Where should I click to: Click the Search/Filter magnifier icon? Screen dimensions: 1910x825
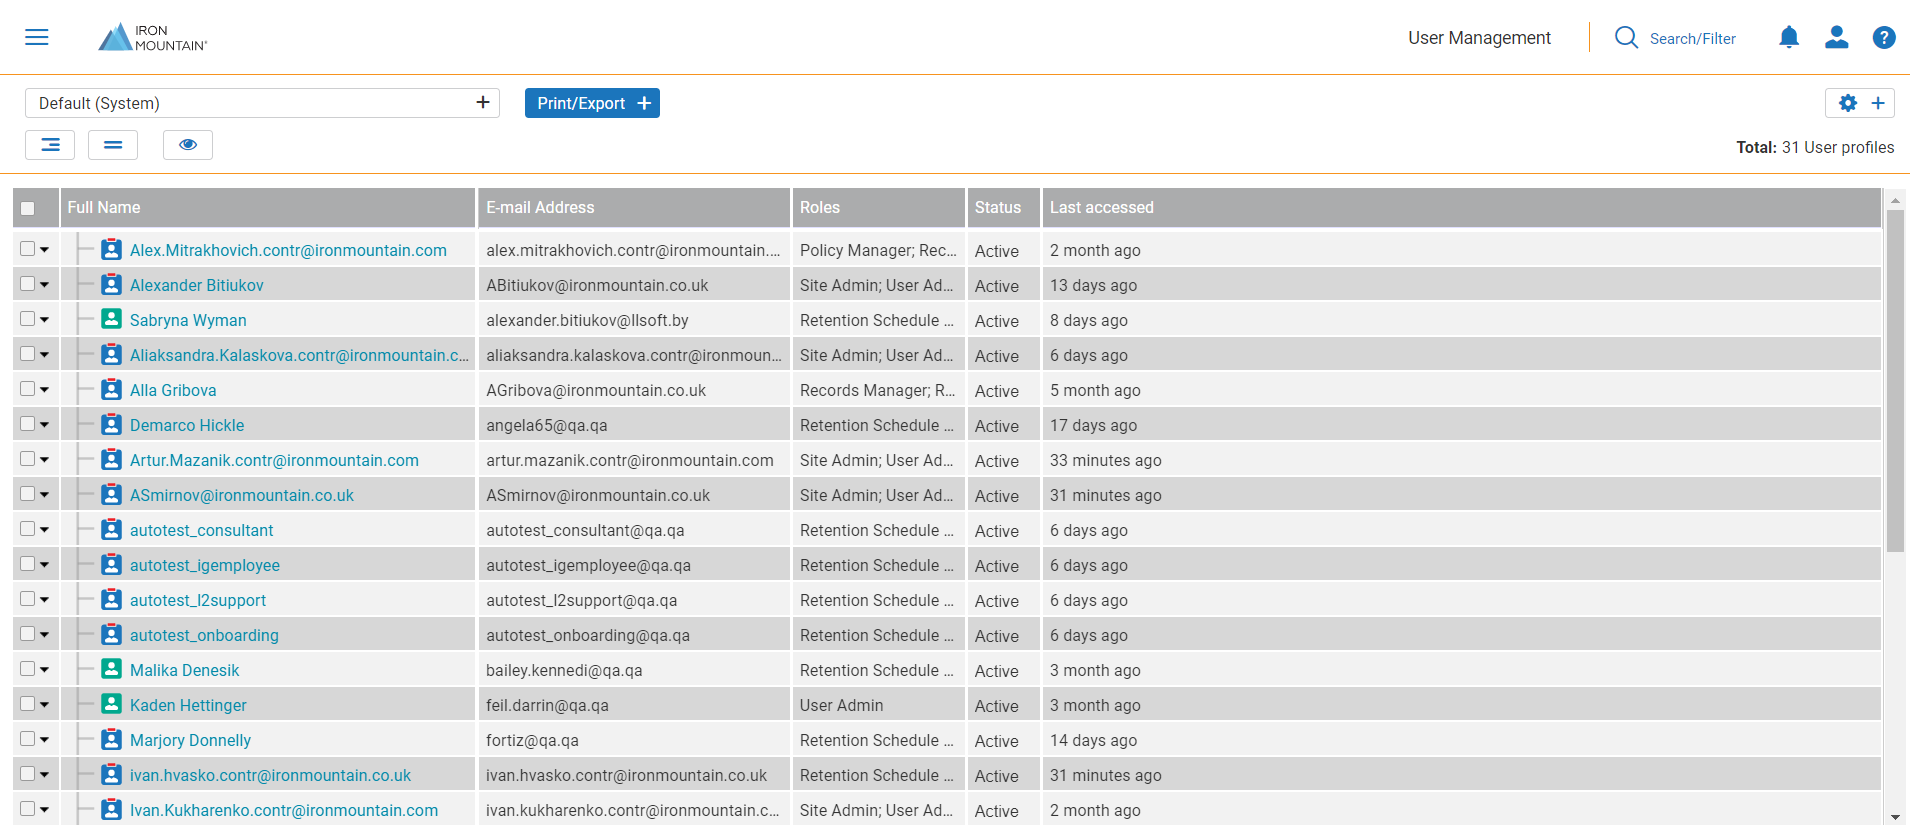[1626, 38]
